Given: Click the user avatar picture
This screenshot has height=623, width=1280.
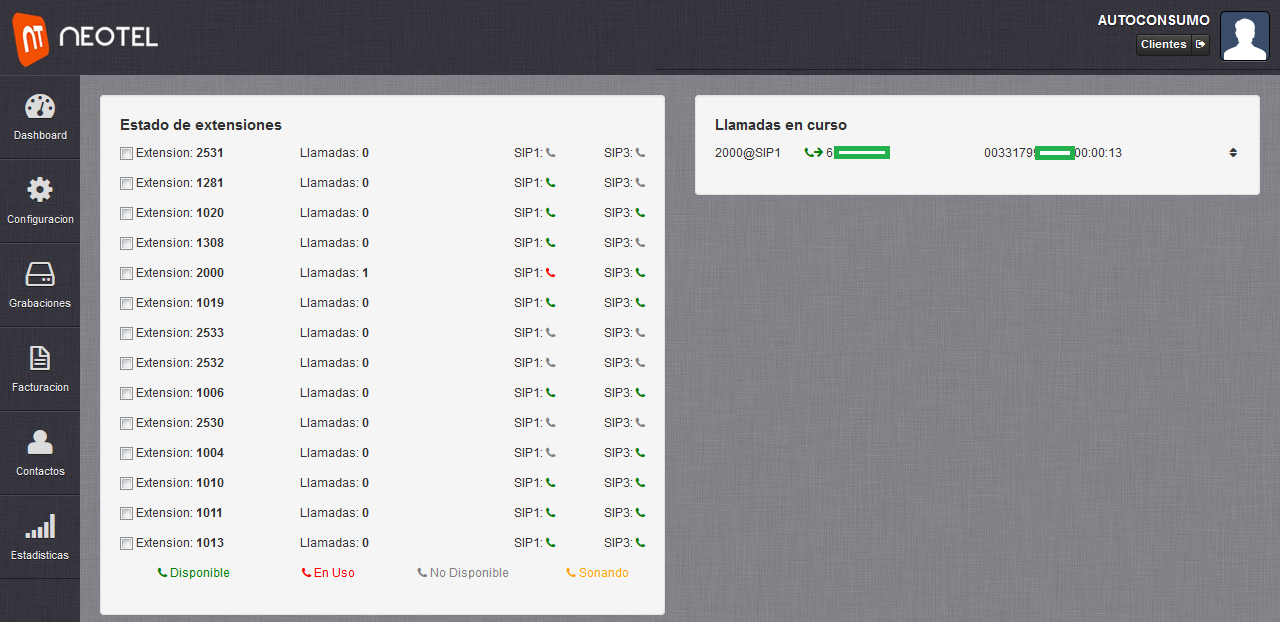Looking at the screenshot, I should coord(1245,37).
